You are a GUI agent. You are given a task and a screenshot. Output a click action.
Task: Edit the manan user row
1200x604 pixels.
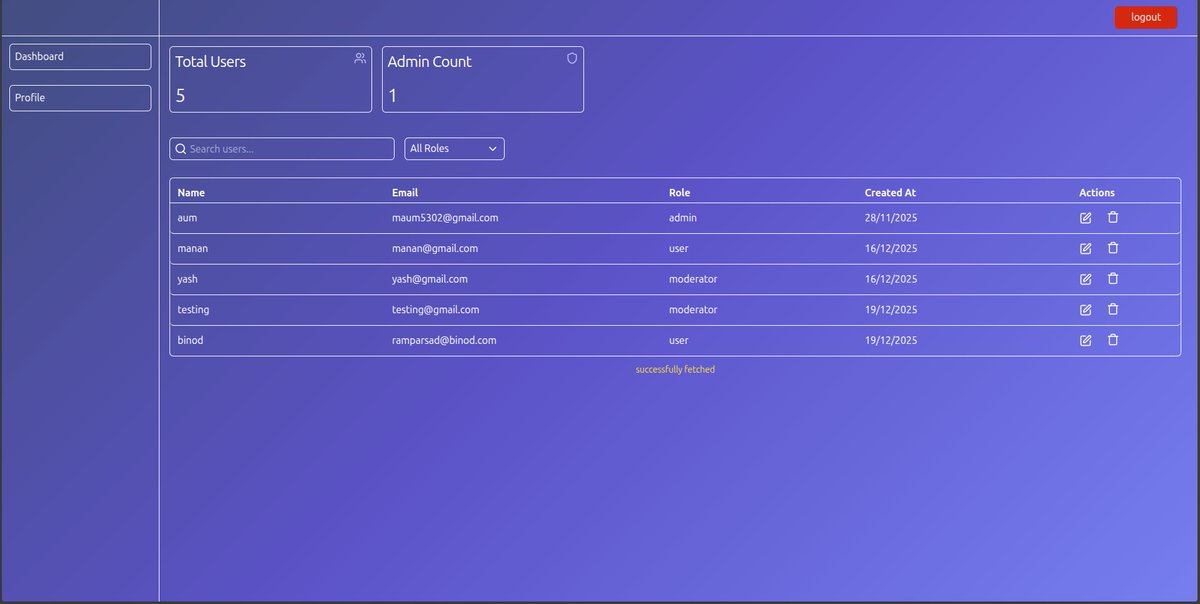(1086, 249)
